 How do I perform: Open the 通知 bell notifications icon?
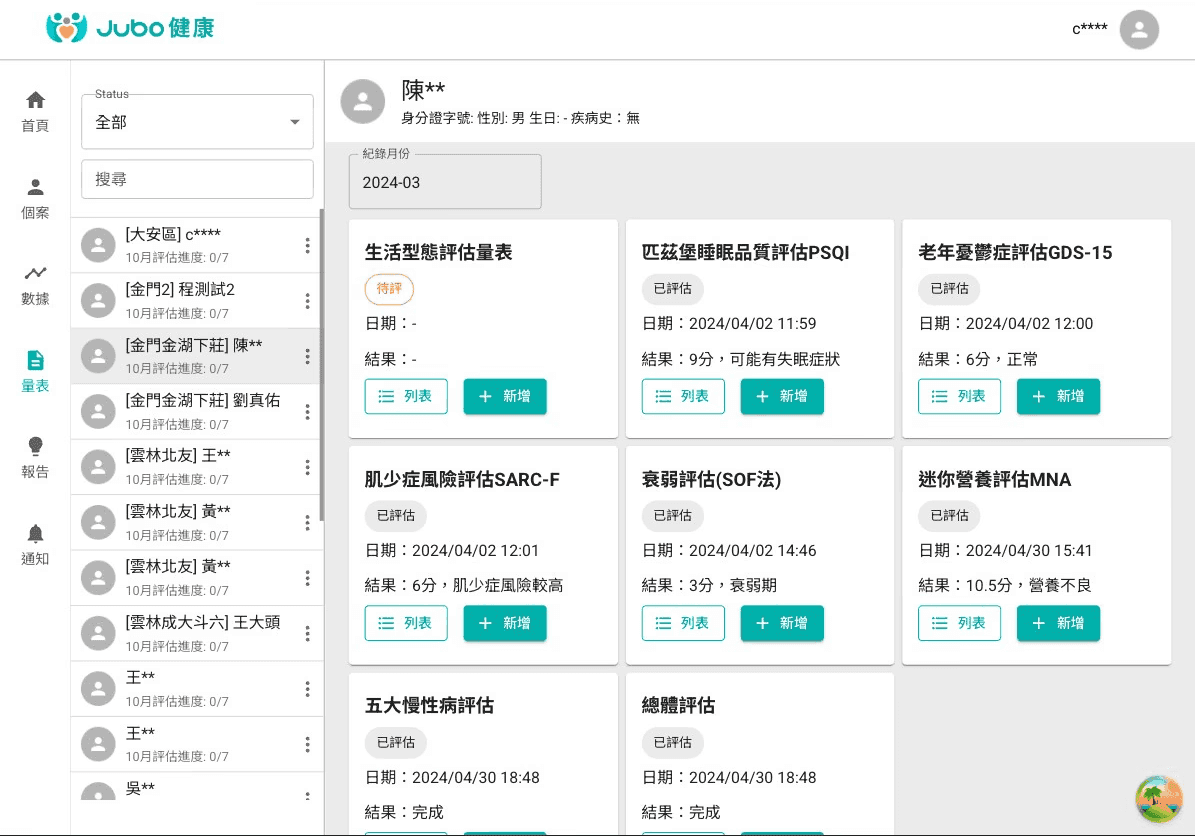click(x=35, y=533)
